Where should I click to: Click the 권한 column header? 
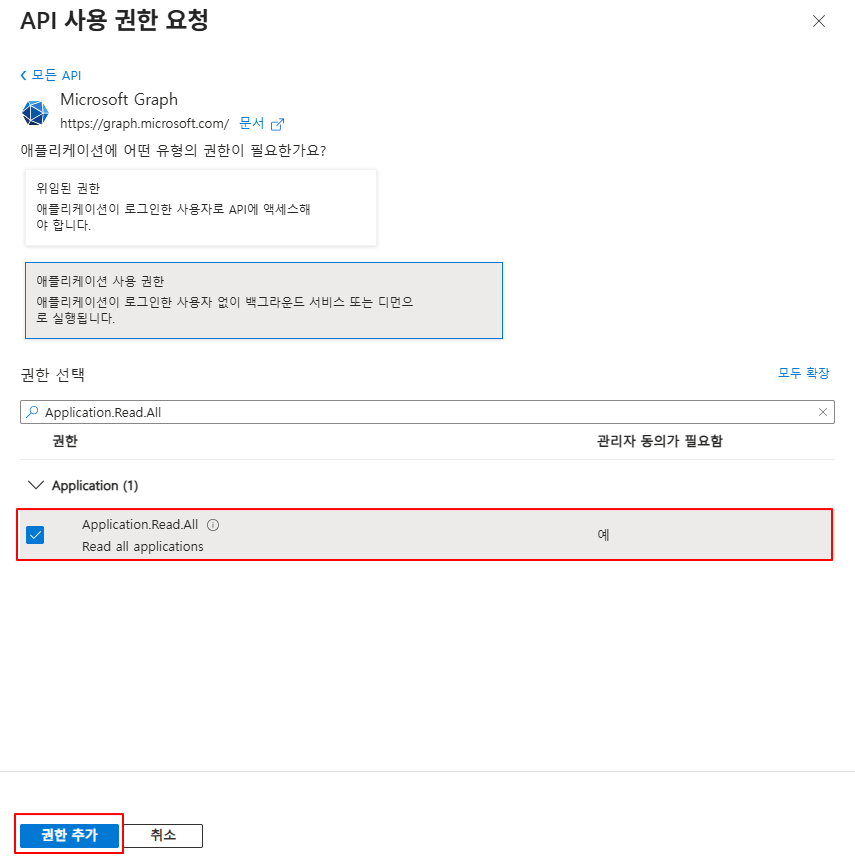pyautogui.click(x=65, y=441)
